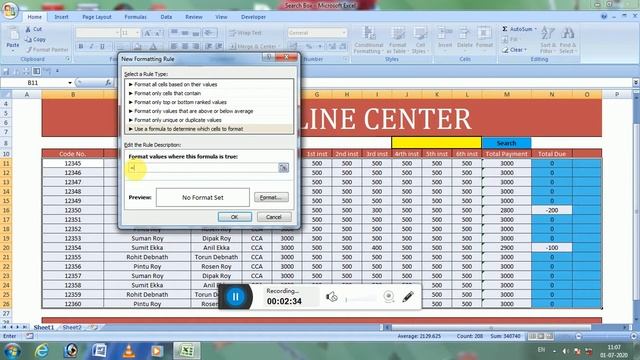
Task: Switch to the Formulas tab
Action: pos(135,17)
